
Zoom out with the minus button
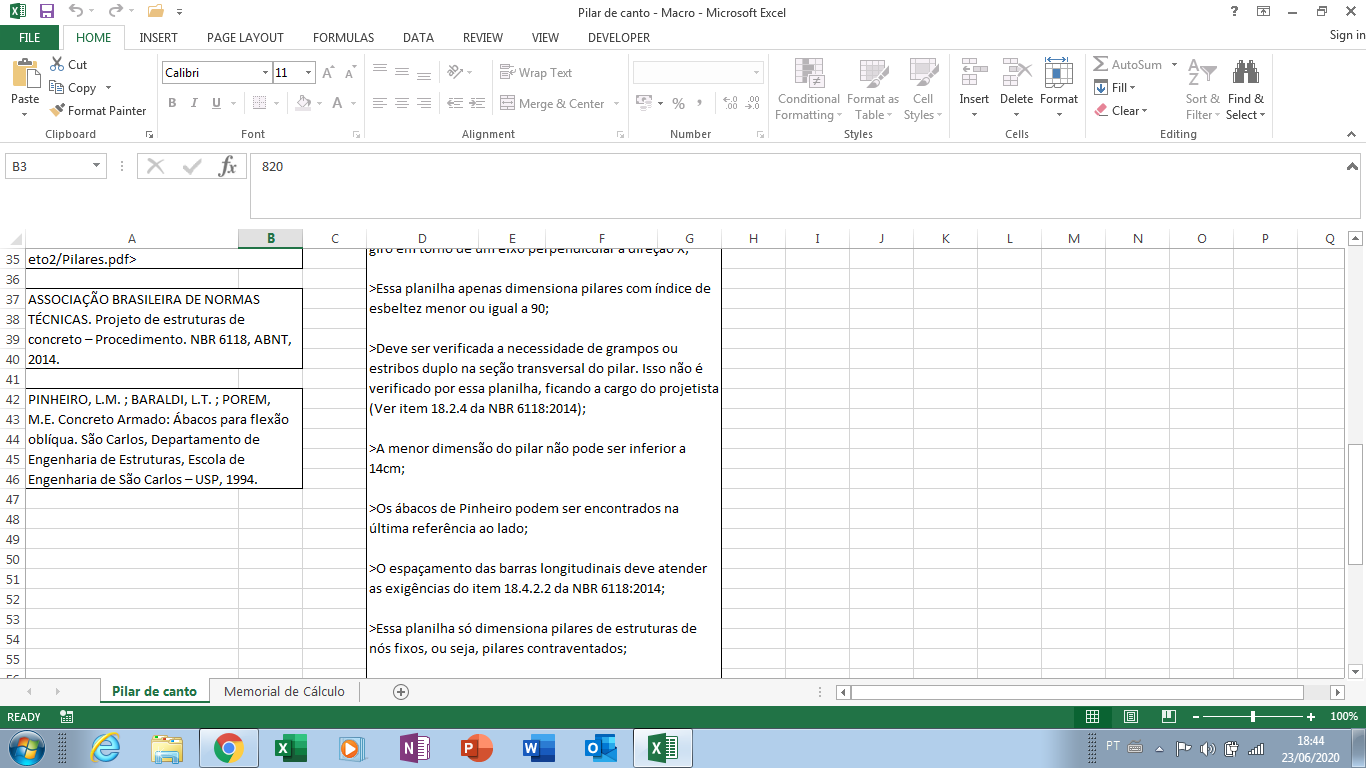click(x=1195, y=717)
